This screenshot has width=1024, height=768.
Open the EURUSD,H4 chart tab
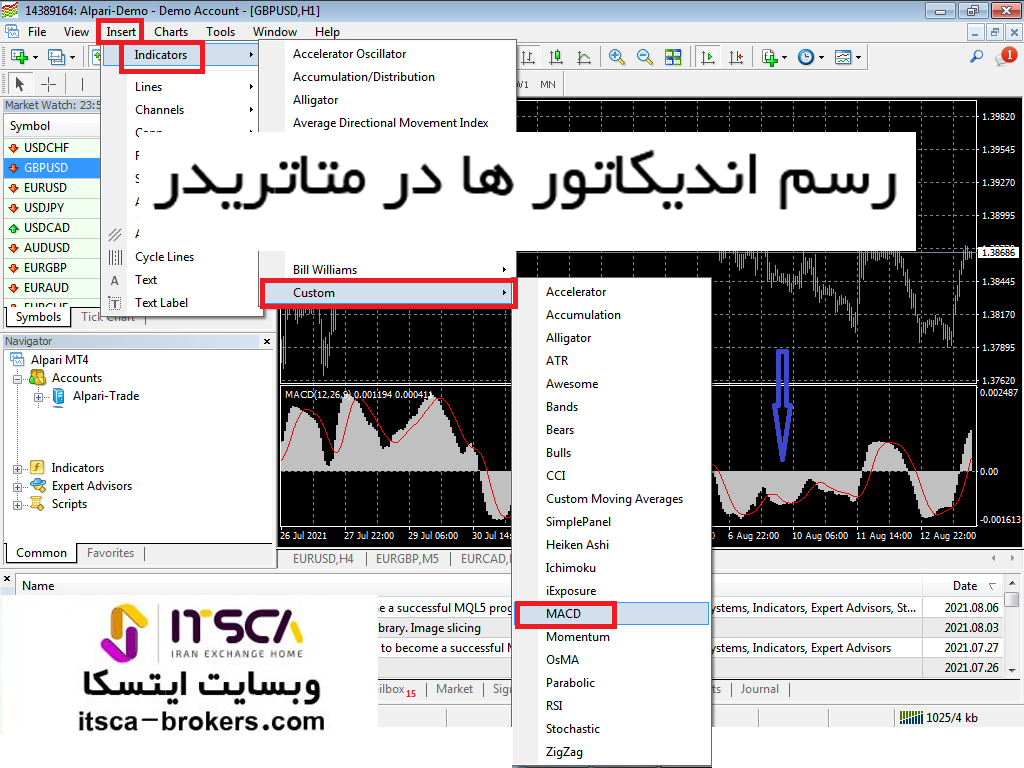(323, 559)
